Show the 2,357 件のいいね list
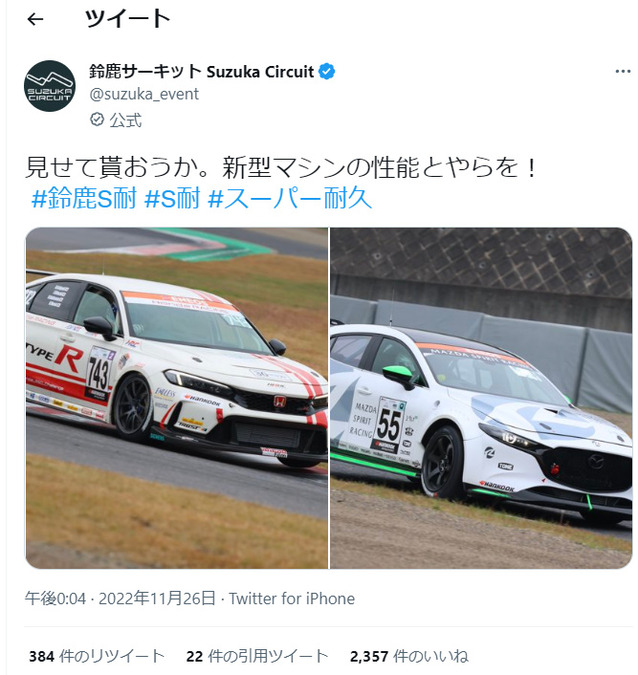Screen dimensions: 638x675 tap(409, 656)
